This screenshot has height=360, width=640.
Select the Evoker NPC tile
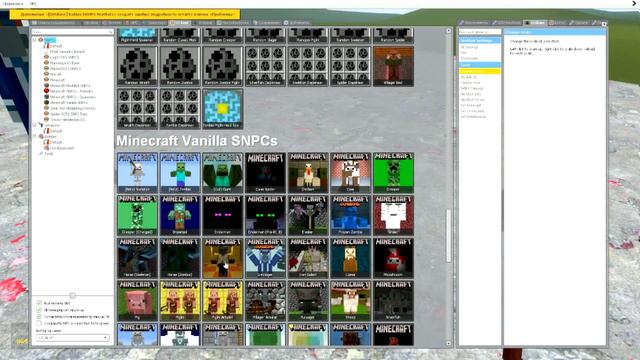pos(308,215)
